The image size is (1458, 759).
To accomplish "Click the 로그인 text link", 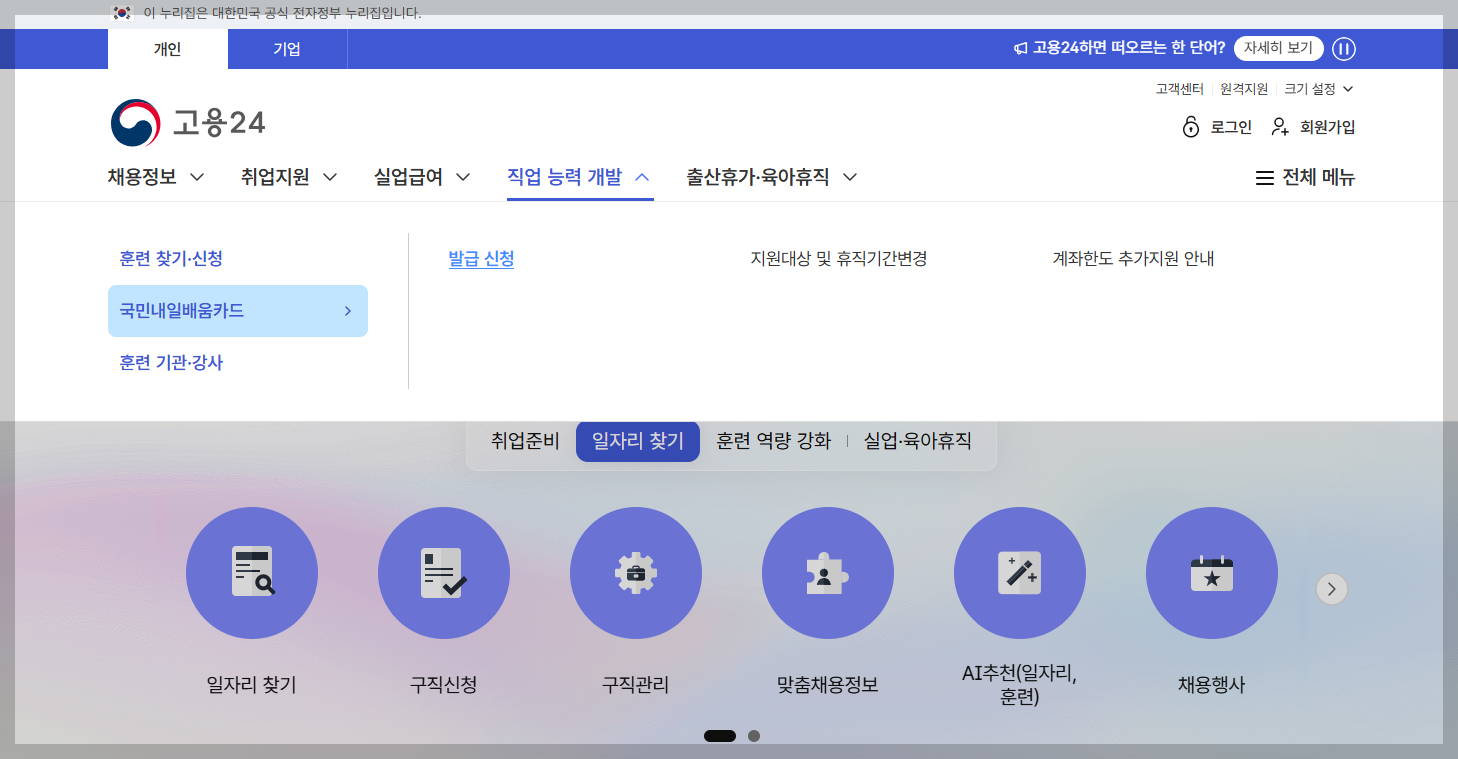I will pos(1231,127).
